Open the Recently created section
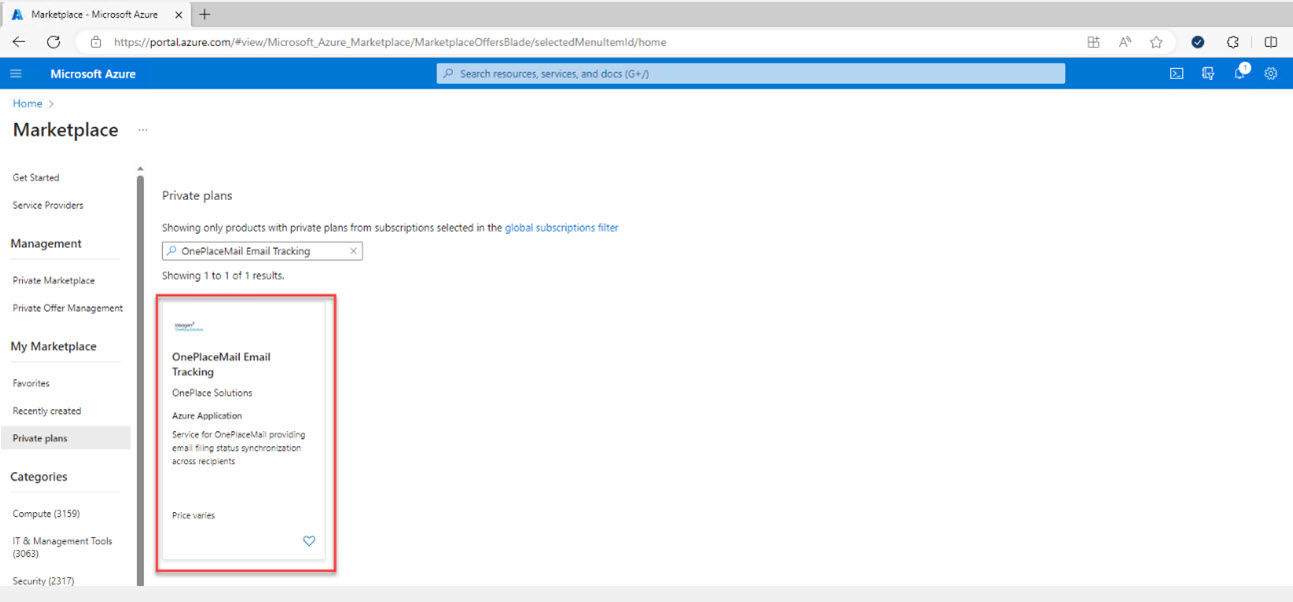 [47, 411]
